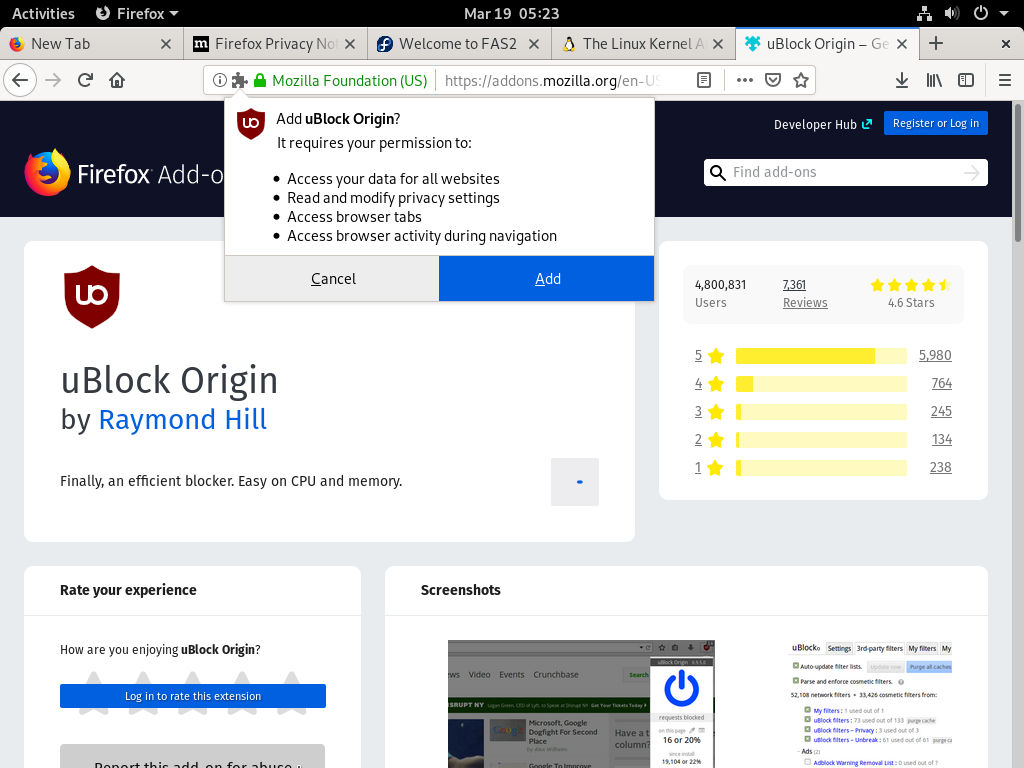Click the Firefox Add-ons logo
1024x768 pixels.
pos(124,174)
